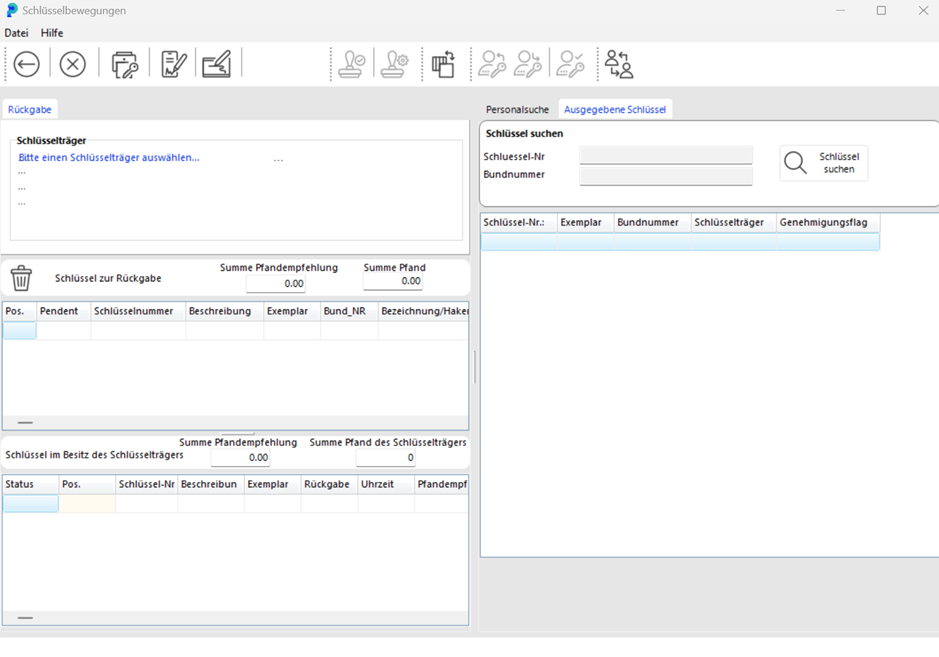
Task: Click the back arrow toolbar icon
Action: [27, 65]
